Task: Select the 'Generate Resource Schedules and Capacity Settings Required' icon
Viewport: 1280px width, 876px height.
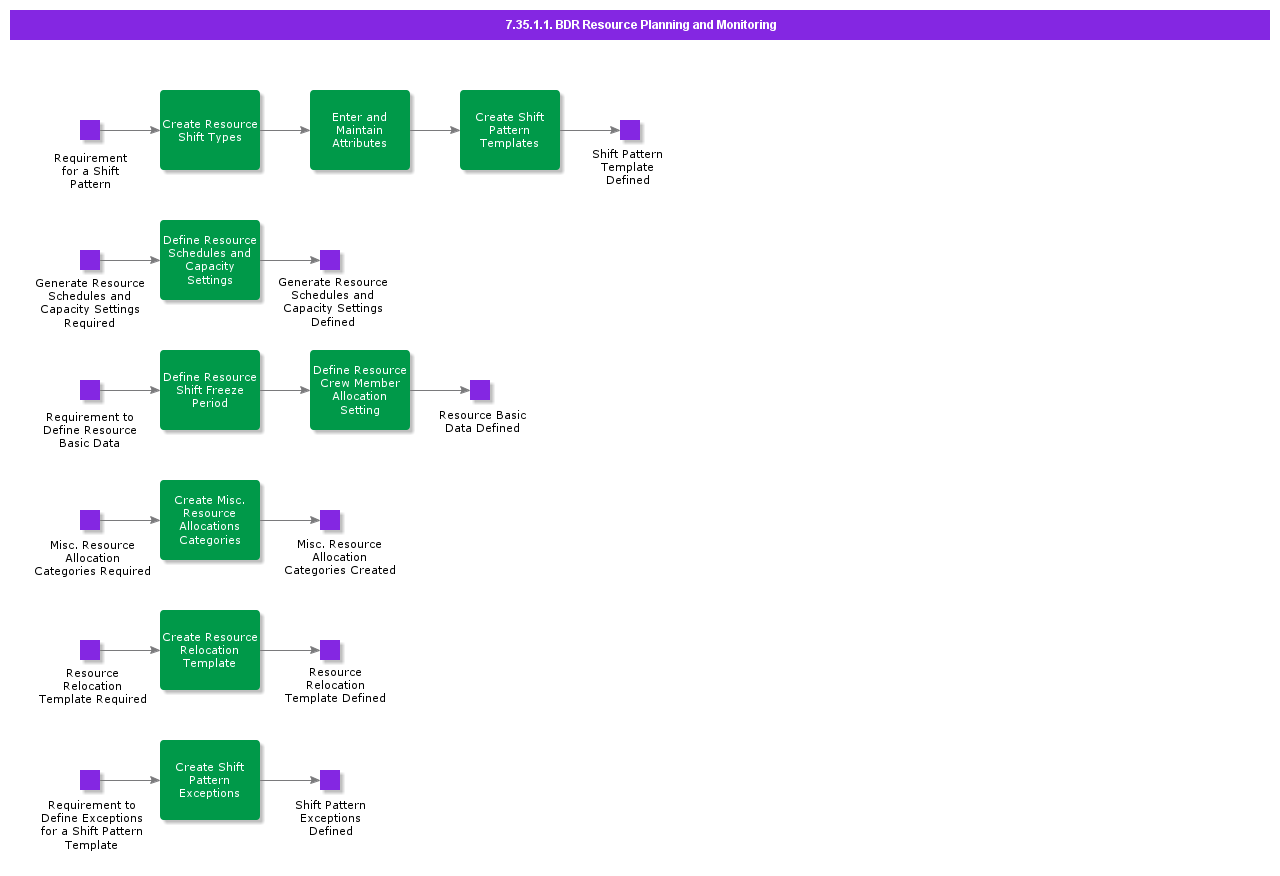Action: [90, 260]
